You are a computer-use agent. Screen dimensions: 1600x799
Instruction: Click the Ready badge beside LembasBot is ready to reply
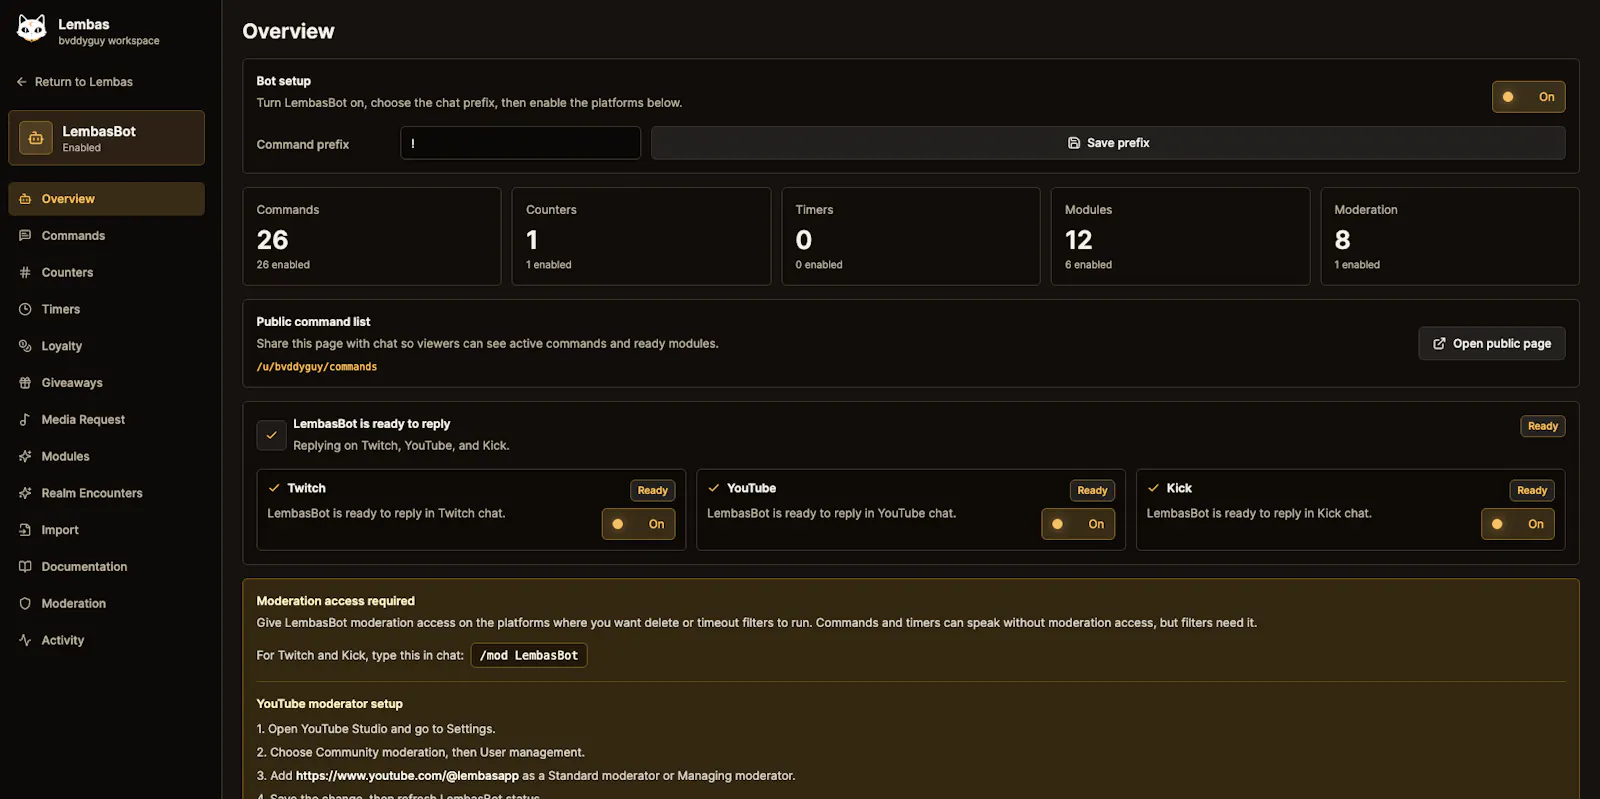(1543, 426)
